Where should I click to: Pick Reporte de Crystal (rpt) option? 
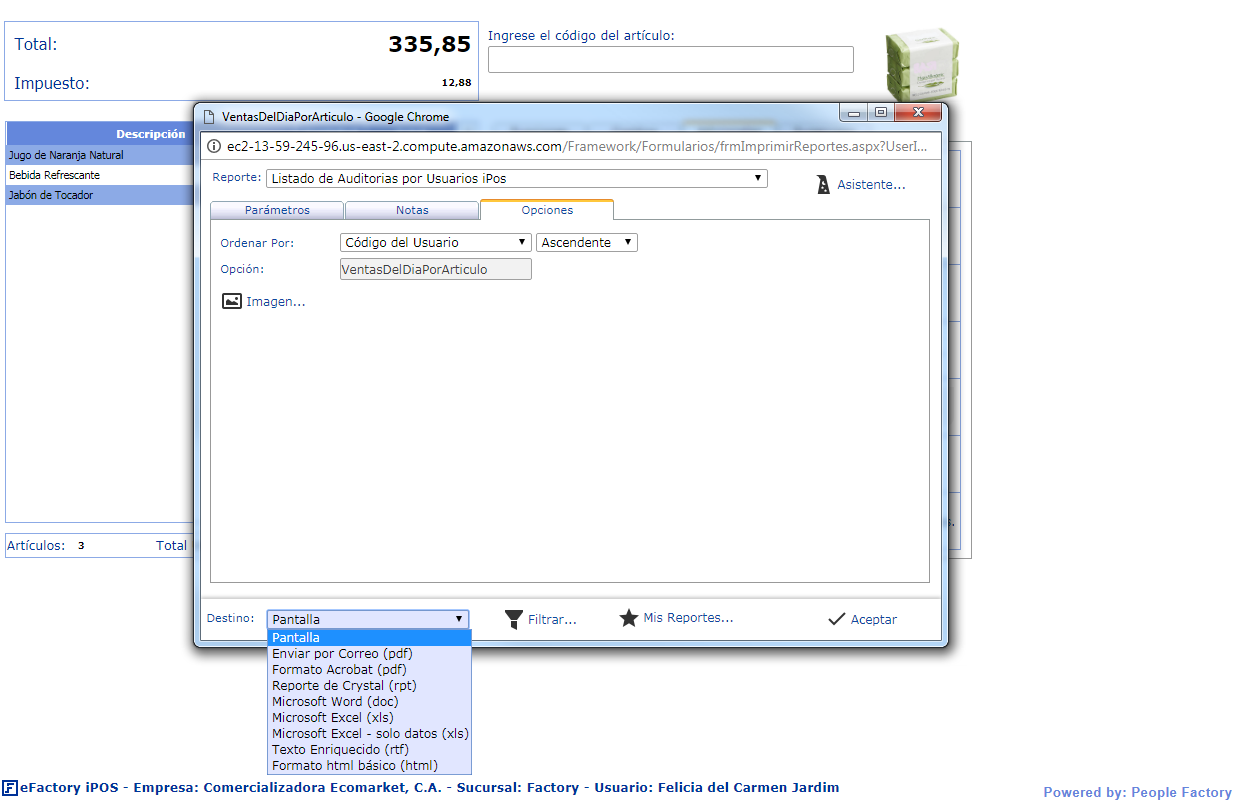[344, 686]
